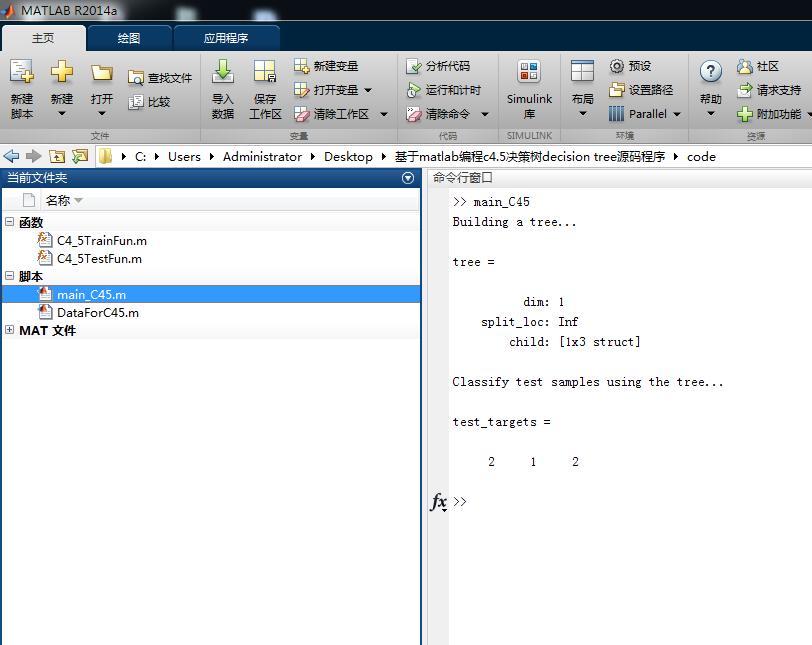Open dropdown arrow under Help (帮助)
812x645 pixels.
click(x=711, y=113)
